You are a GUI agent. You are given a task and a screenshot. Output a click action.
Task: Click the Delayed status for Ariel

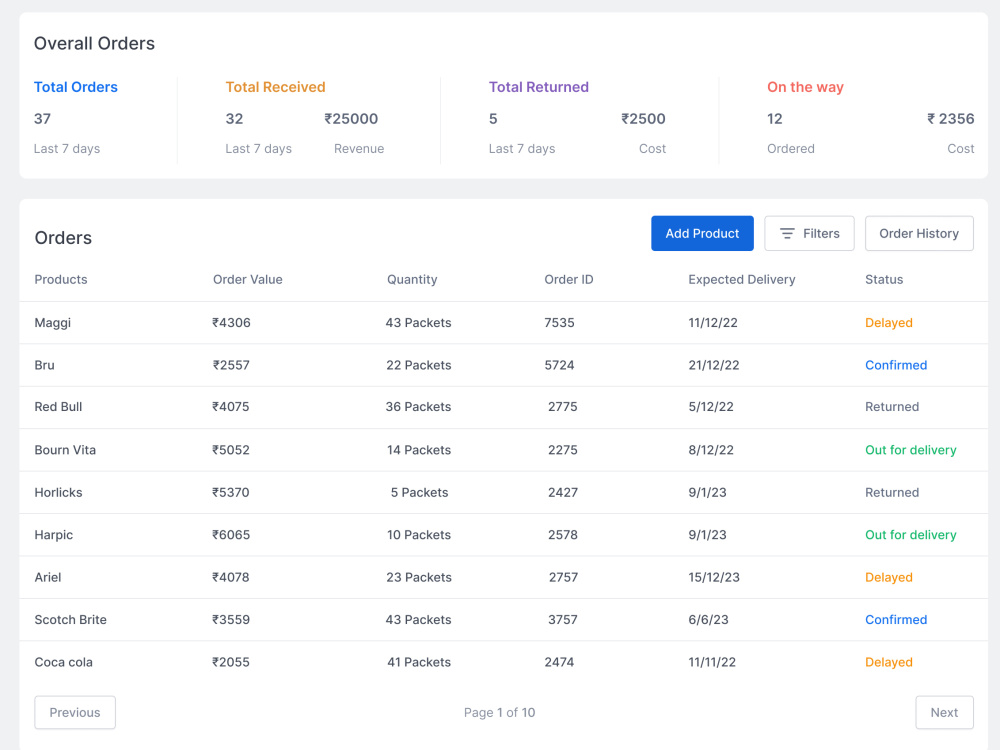coord(888,577)
